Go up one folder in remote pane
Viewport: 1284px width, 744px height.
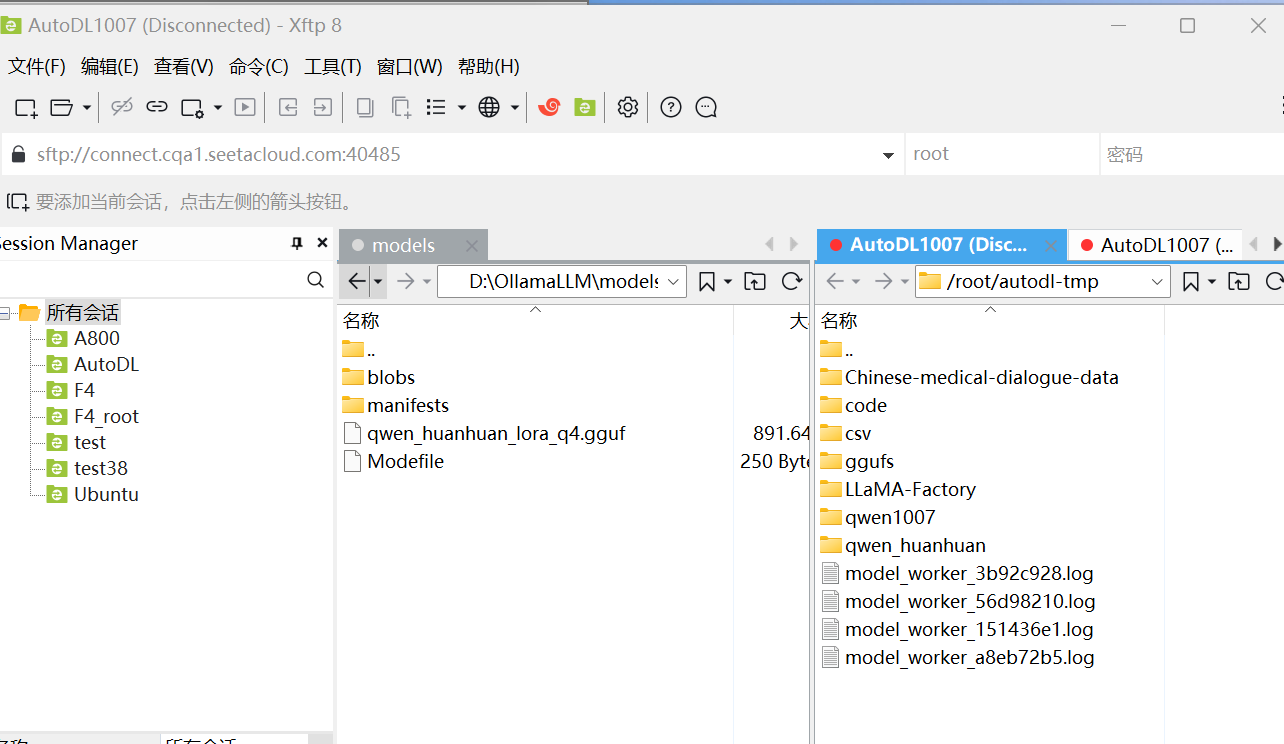pos(1239,282)
